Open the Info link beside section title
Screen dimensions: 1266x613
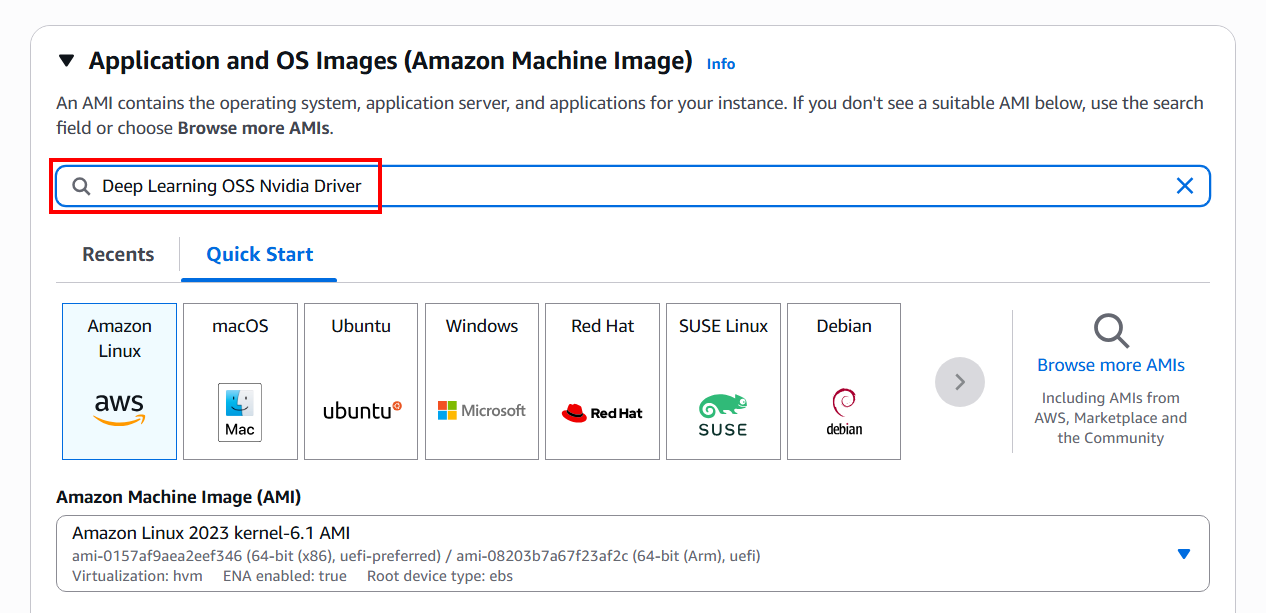point(720,63)
